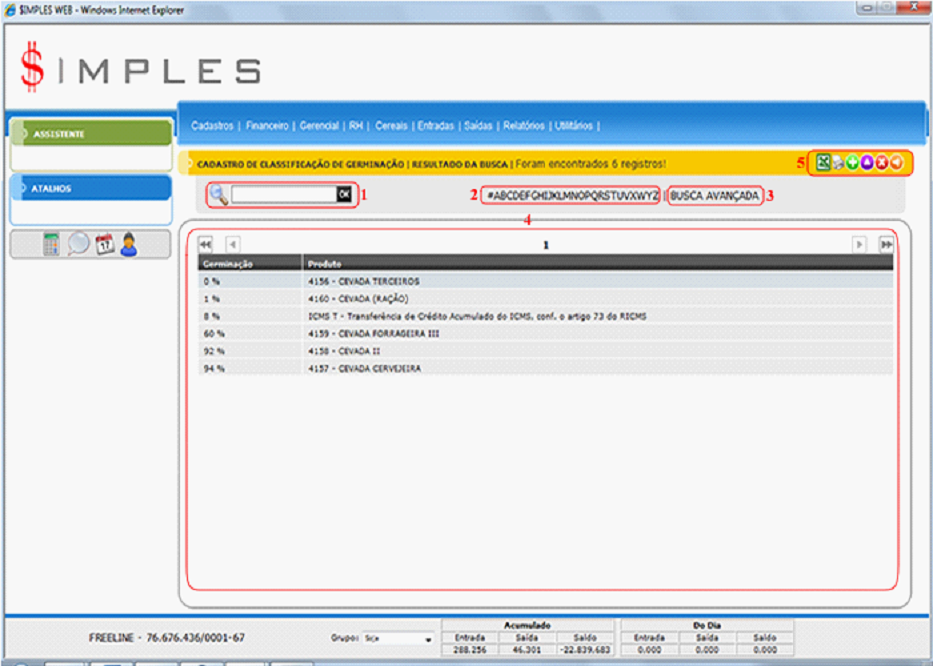Open the Relatórios menu
The height and width of the screenshot is (667, 934).
pyautogui.click(x=524, y=126)
